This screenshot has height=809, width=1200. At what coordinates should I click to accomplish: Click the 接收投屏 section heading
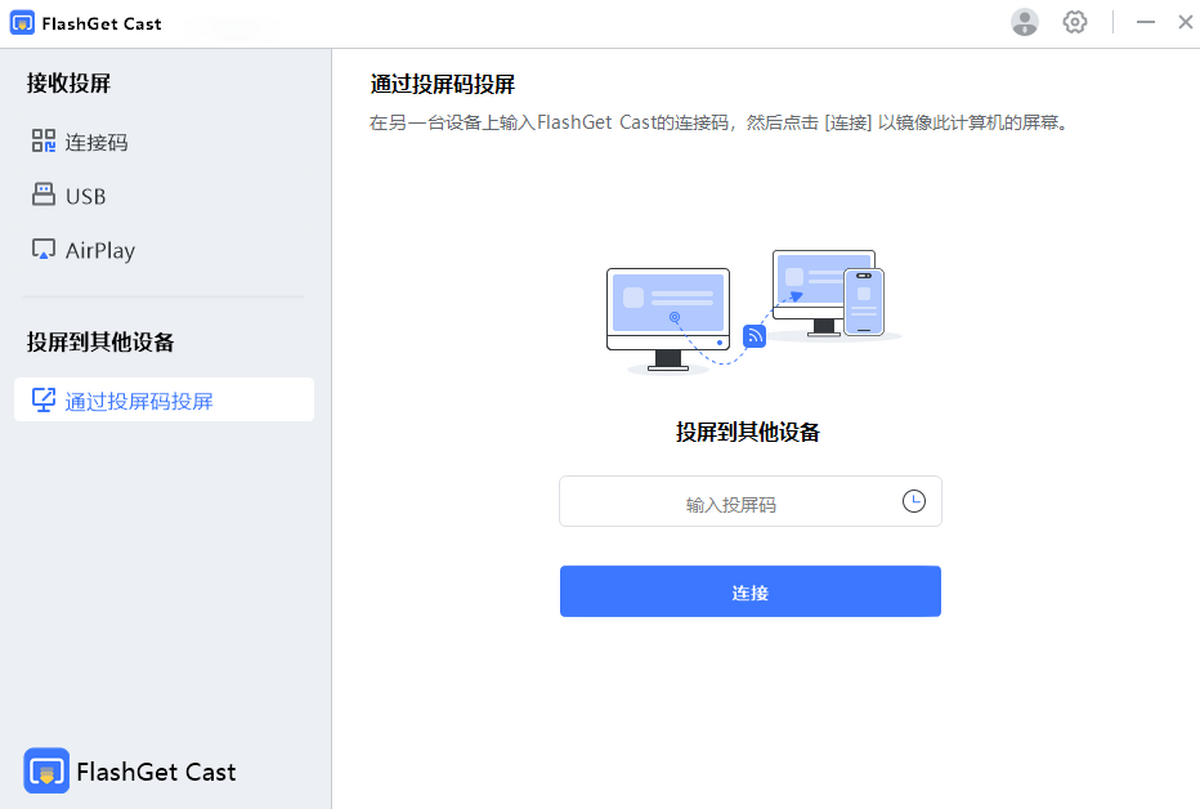pos(69,84)
